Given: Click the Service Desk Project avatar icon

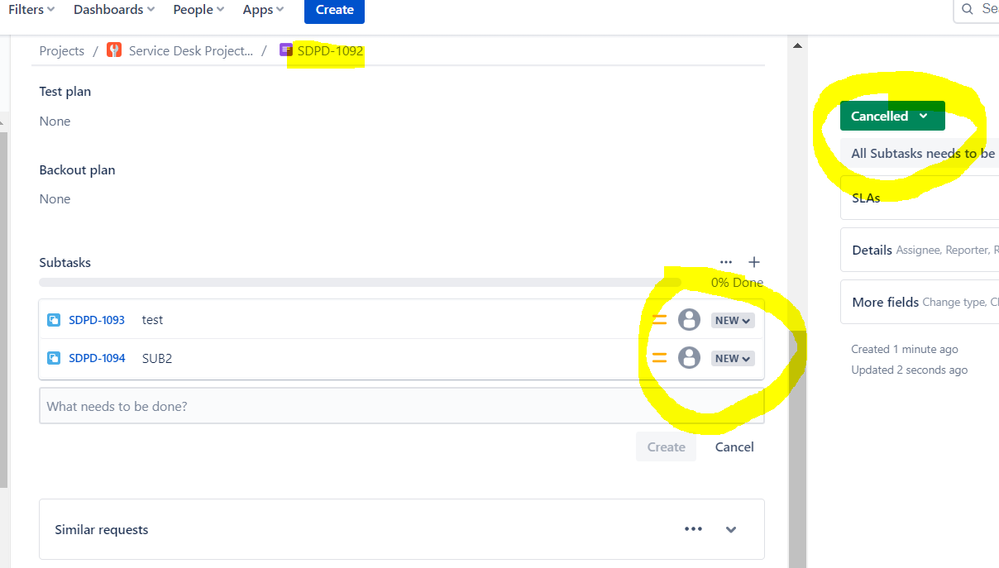Looking at the screenshot, I should [x=114, y=50].
